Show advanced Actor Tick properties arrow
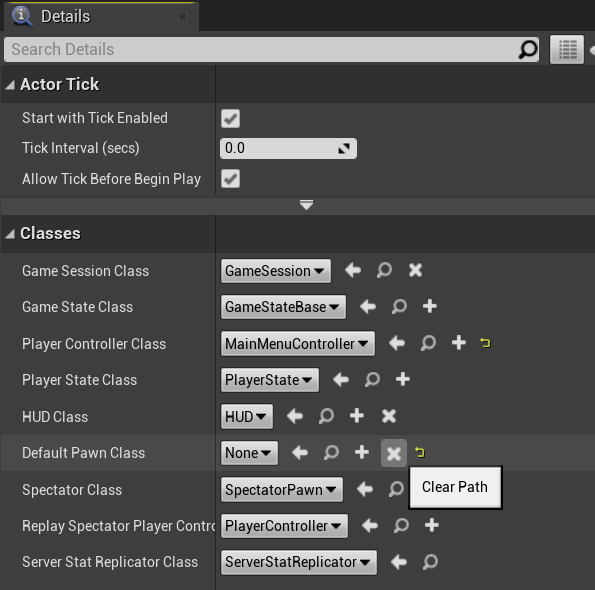Viewport: 595px width, 590px height. click(306, 205)
